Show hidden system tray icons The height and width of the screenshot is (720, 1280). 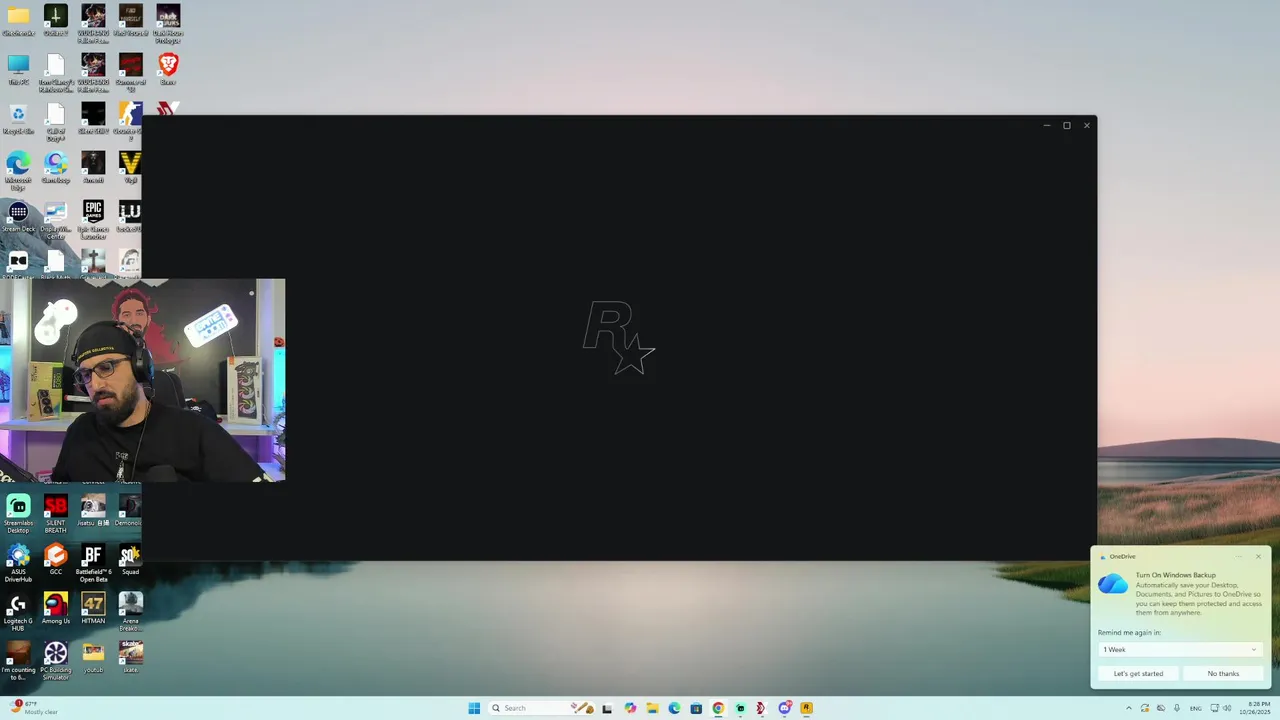[x=1129, y=708]
